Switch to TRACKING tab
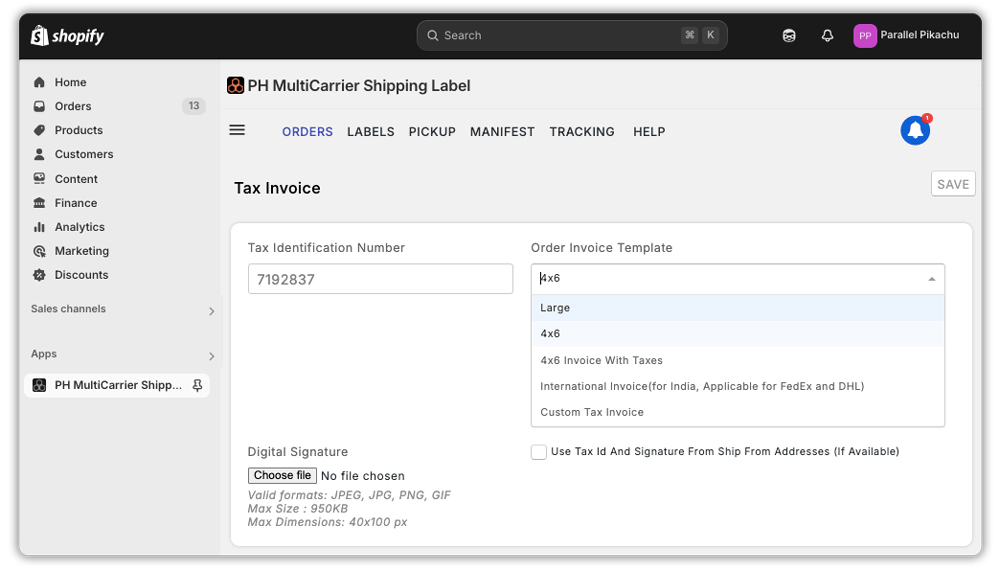Image resolution: width=1000 pixels, height=571 pixels. point(582,132)
